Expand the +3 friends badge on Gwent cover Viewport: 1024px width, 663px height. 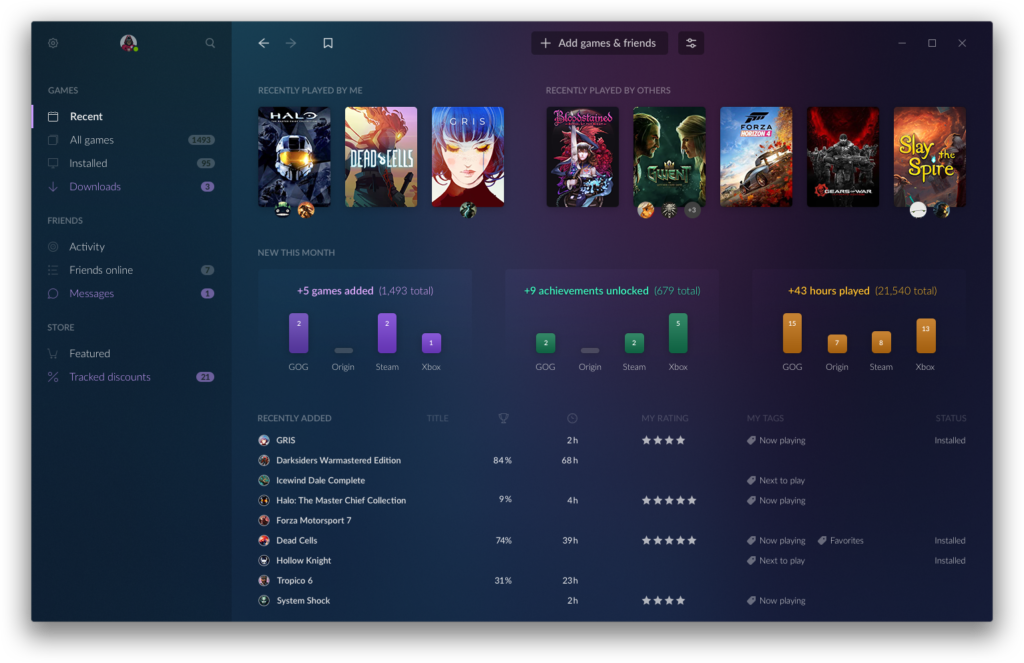(691, 210)
